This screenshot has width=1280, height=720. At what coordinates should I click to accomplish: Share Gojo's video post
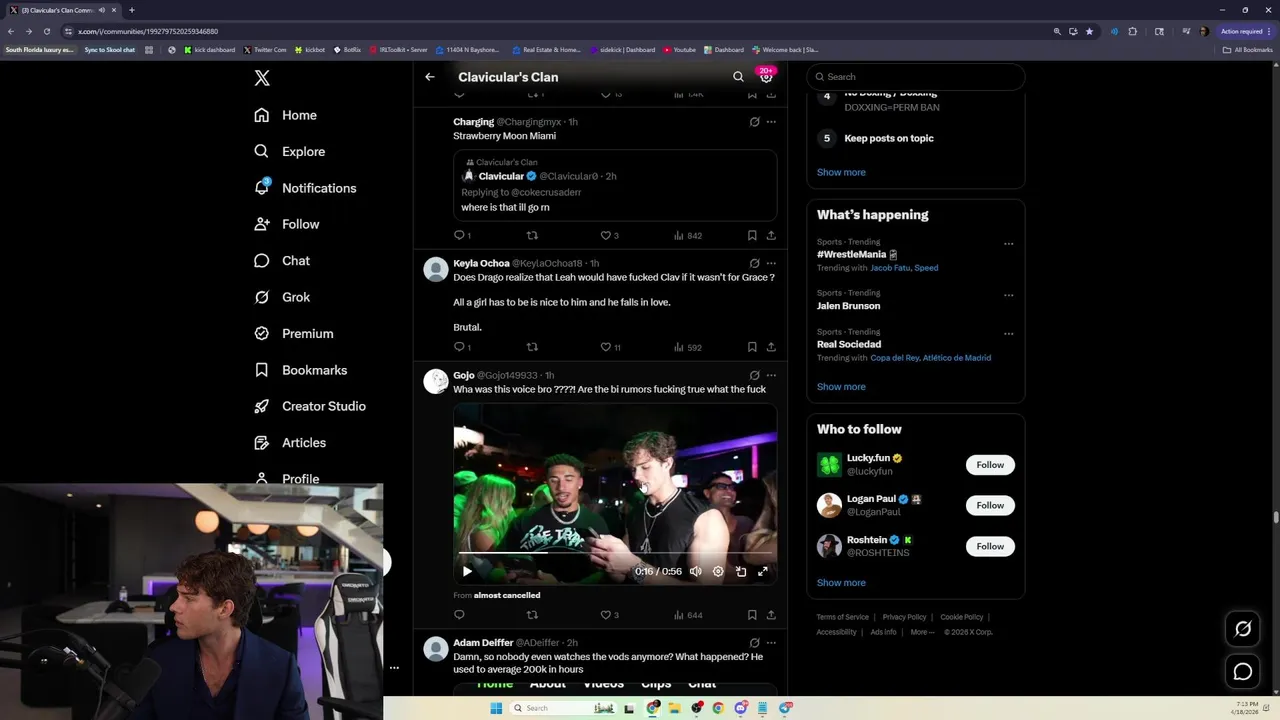coord(771,615)
